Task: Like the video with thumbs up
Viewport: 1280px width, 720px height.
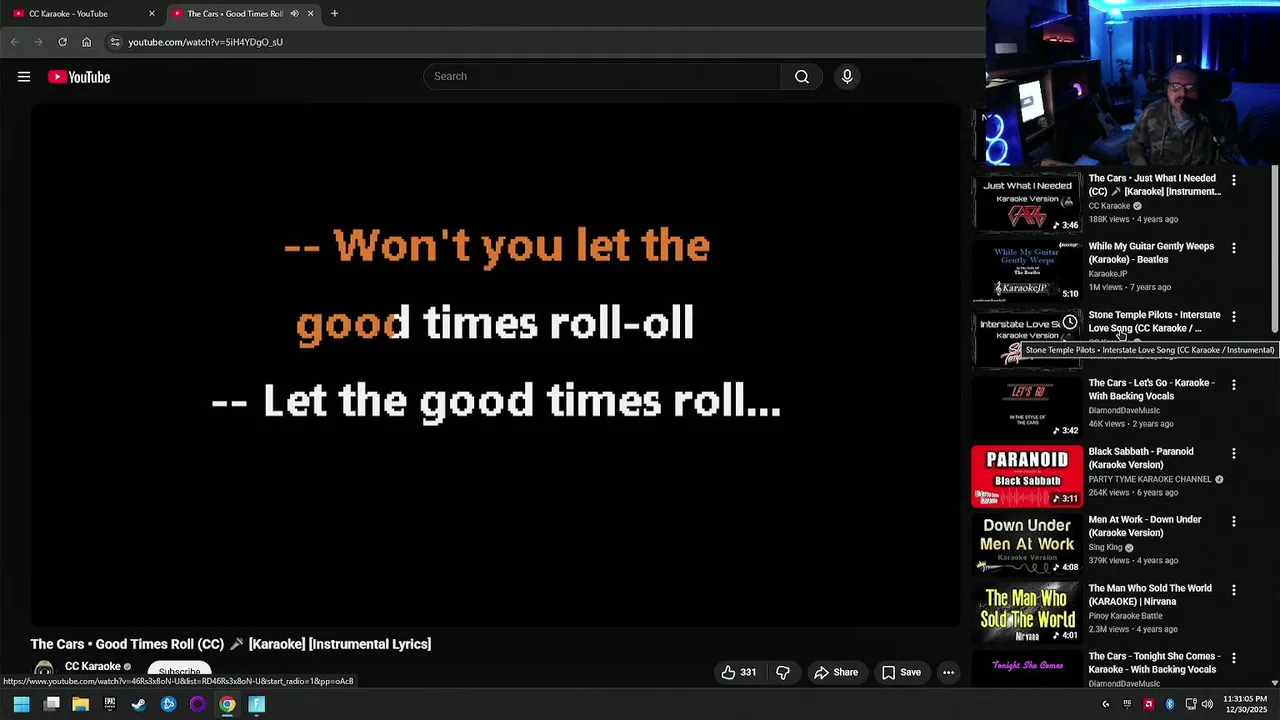Action: [739, 672]
